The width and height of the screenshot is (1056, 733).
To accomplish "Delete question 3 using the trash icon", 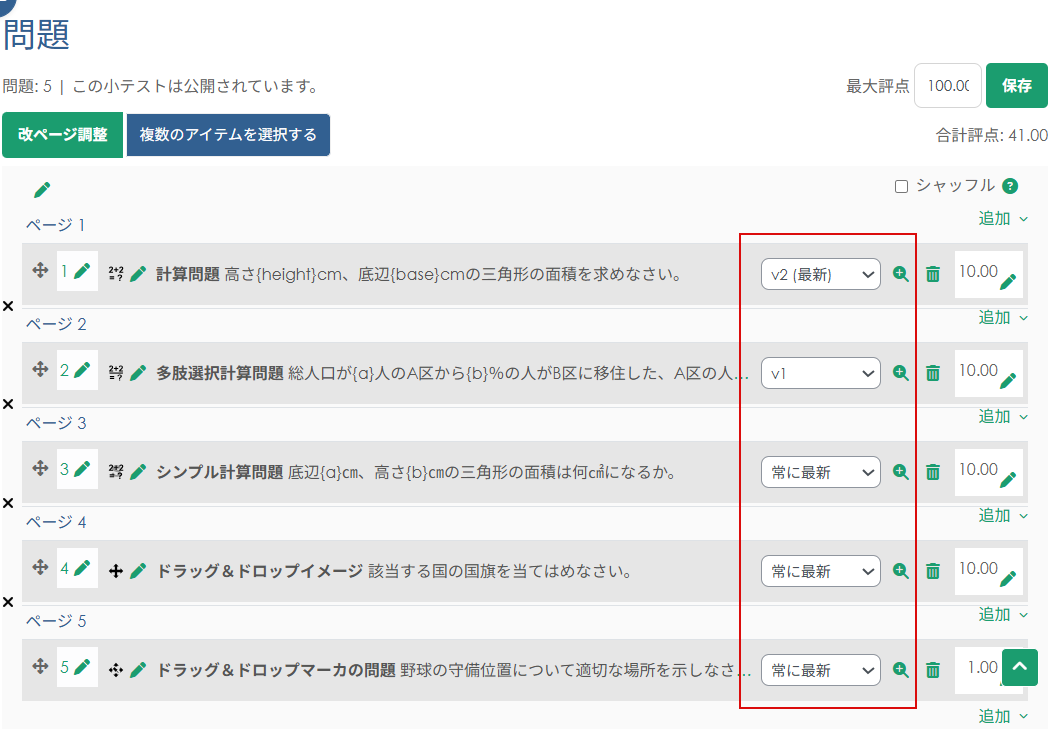I will pos(933,472).
